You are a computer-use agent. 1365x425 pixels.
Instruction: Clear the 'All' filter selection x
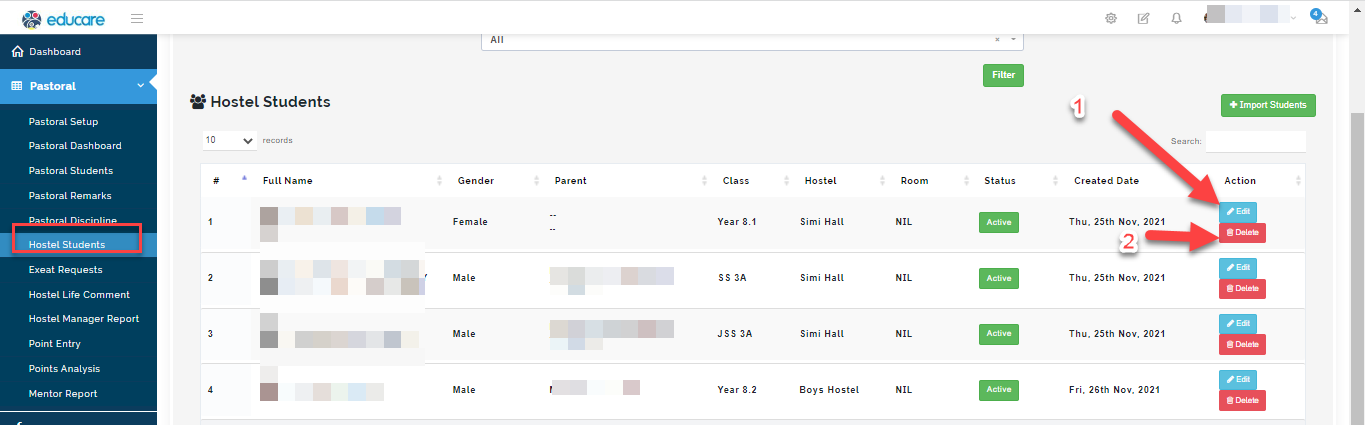(997, 40)
